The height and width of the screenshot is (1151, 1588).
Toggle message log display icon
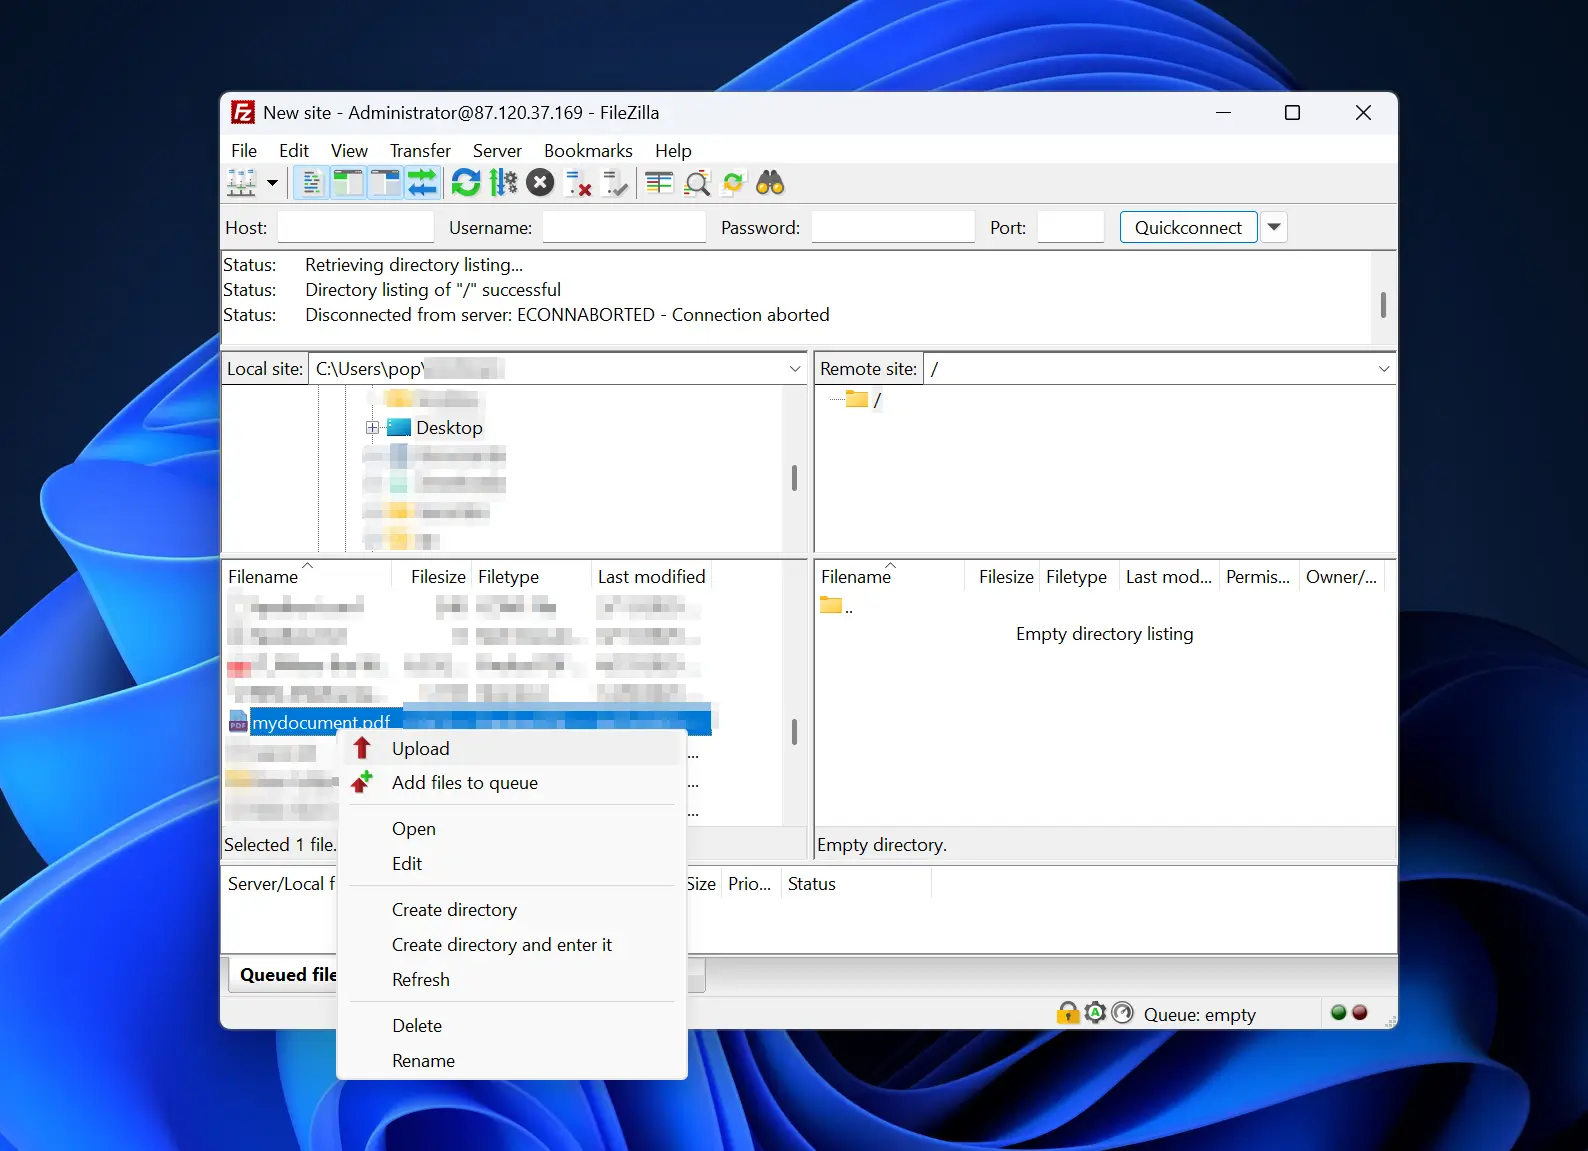pyautogui.click(x=312, y=183)
